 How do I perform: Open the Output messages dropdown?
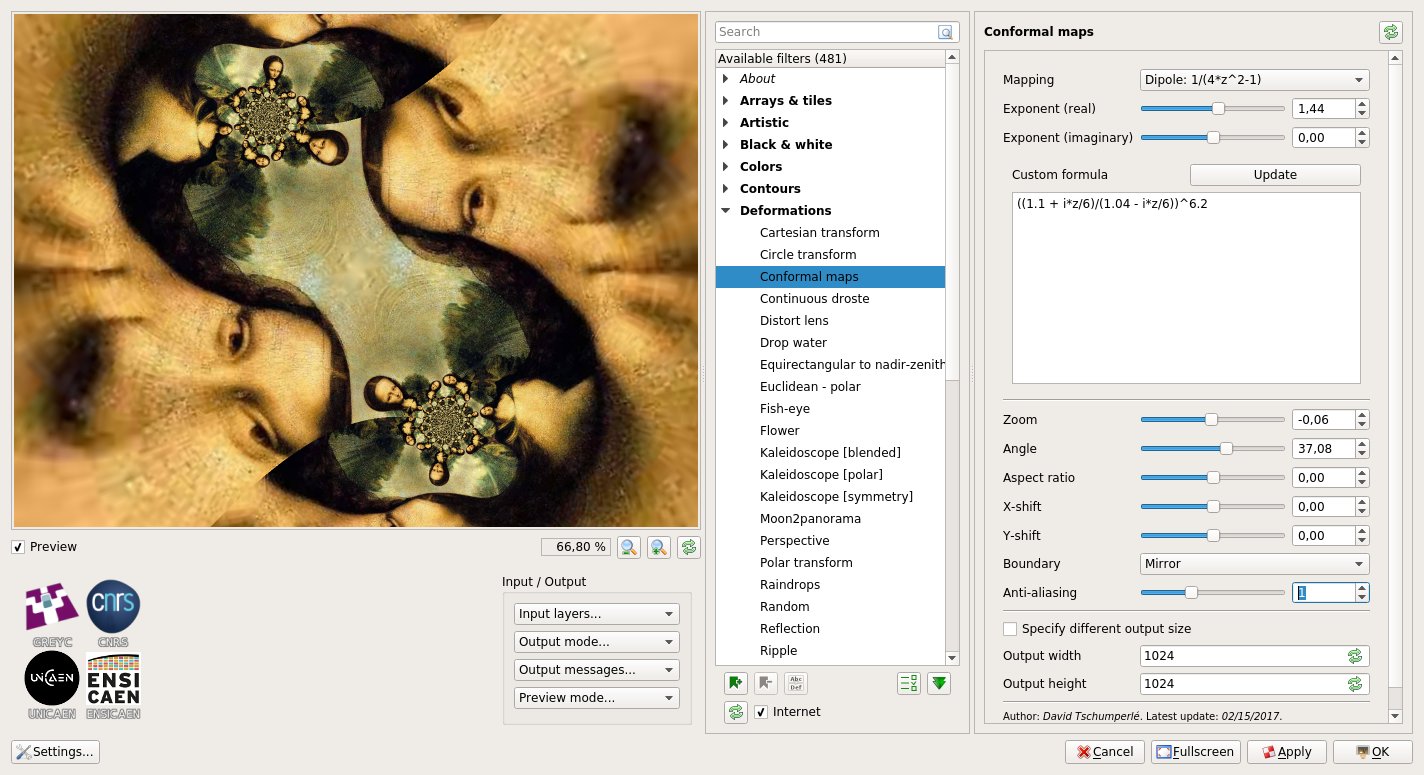[x=597, y=670]
